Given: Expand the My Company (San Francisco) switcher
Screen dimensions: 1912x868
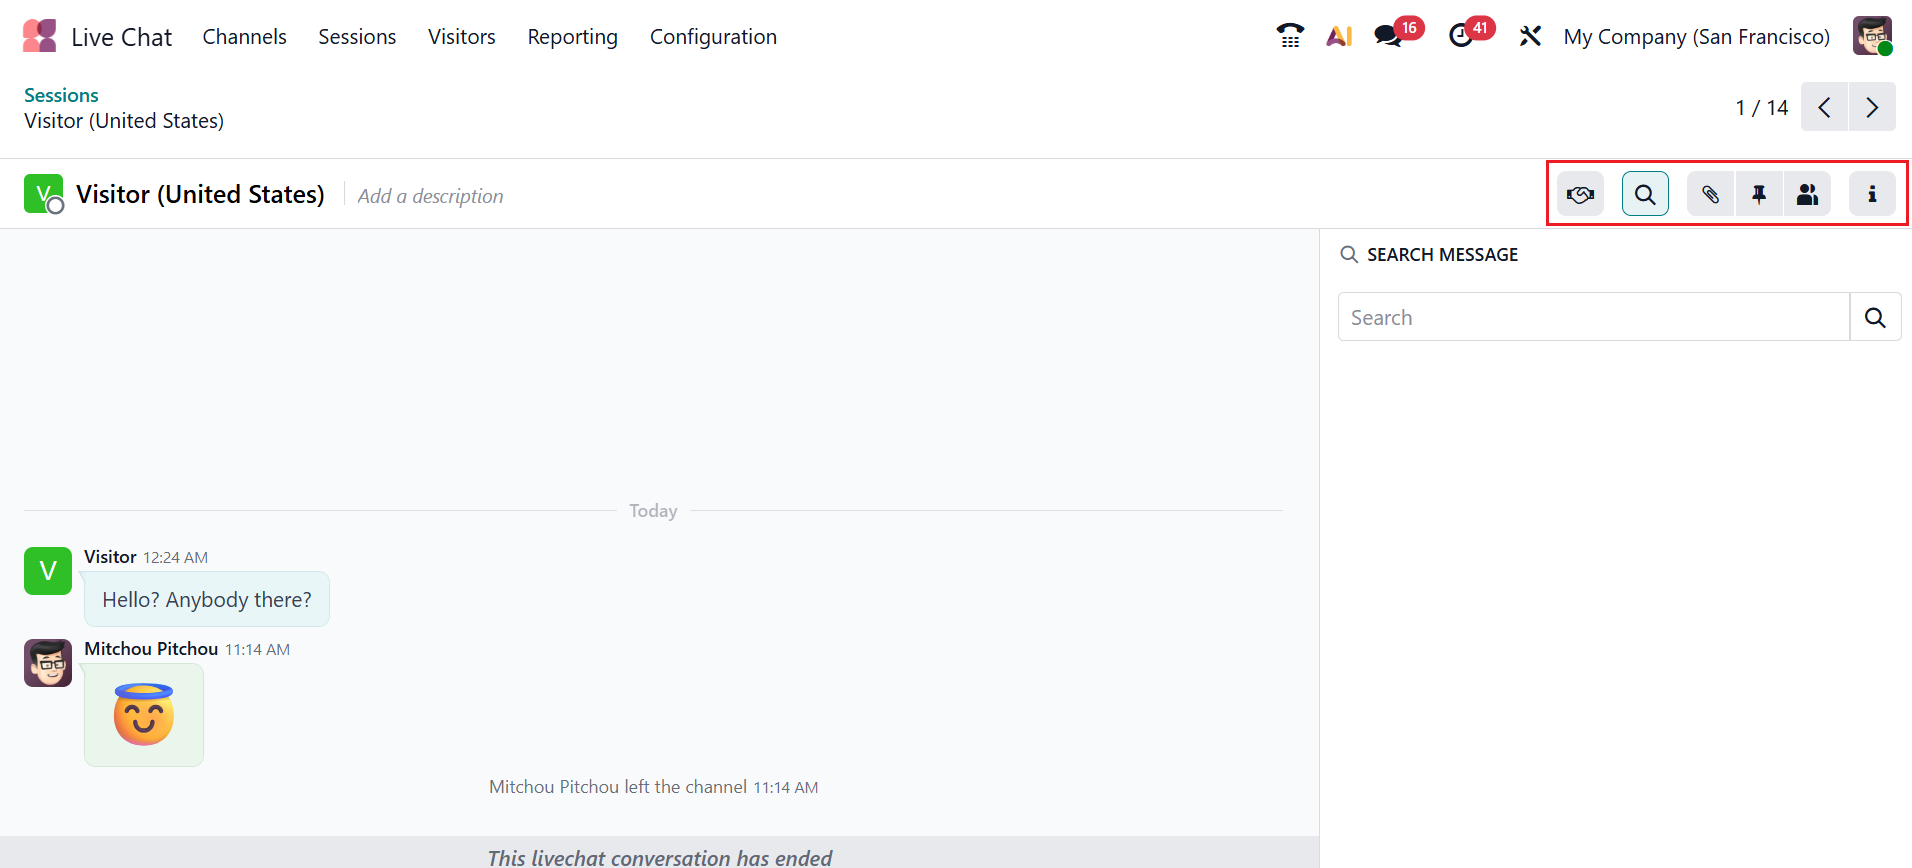Looking at the screenshot, I should pyautogui.click(x=1696, y=37).
